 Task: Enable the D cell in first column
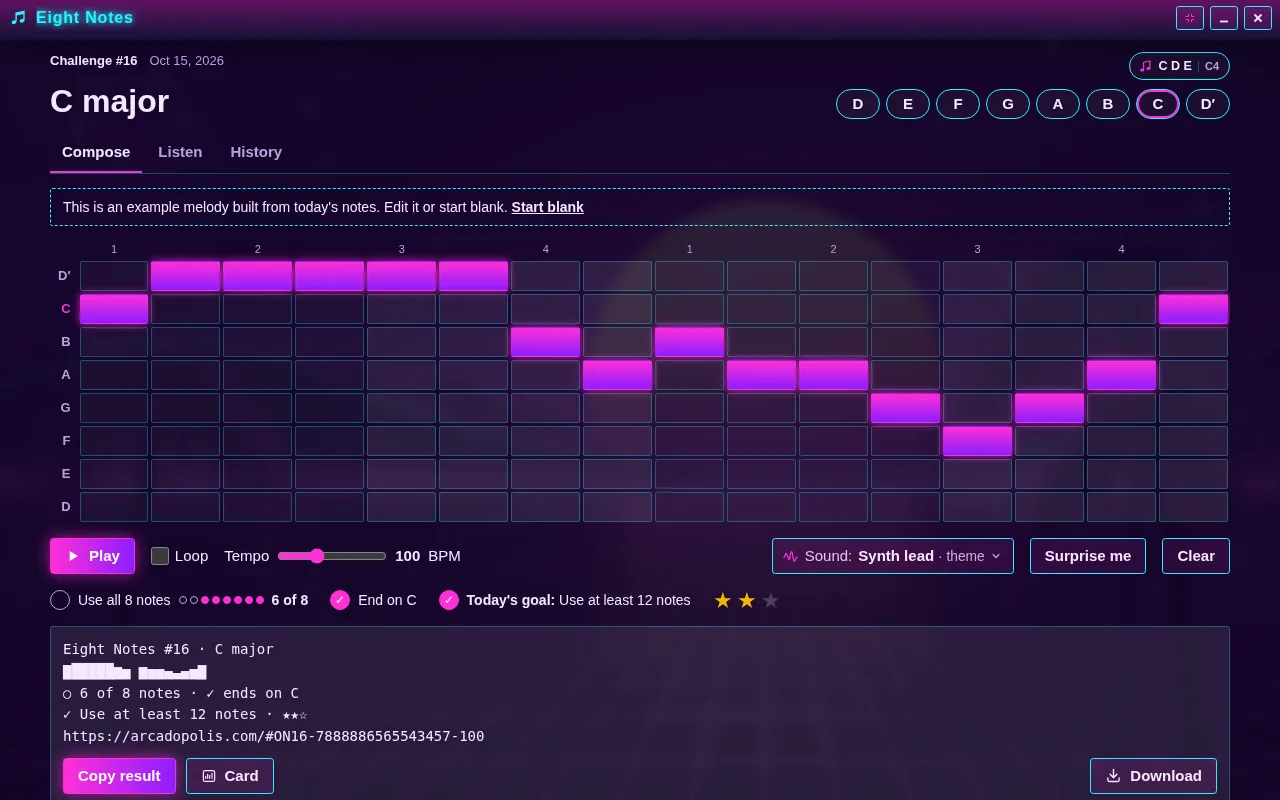click(114, 507)
